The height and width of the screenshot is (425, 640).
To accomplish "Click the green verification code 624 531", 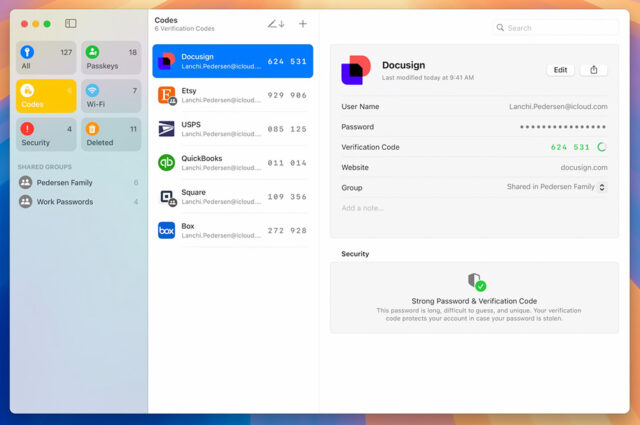I will [x=570, y=147].
